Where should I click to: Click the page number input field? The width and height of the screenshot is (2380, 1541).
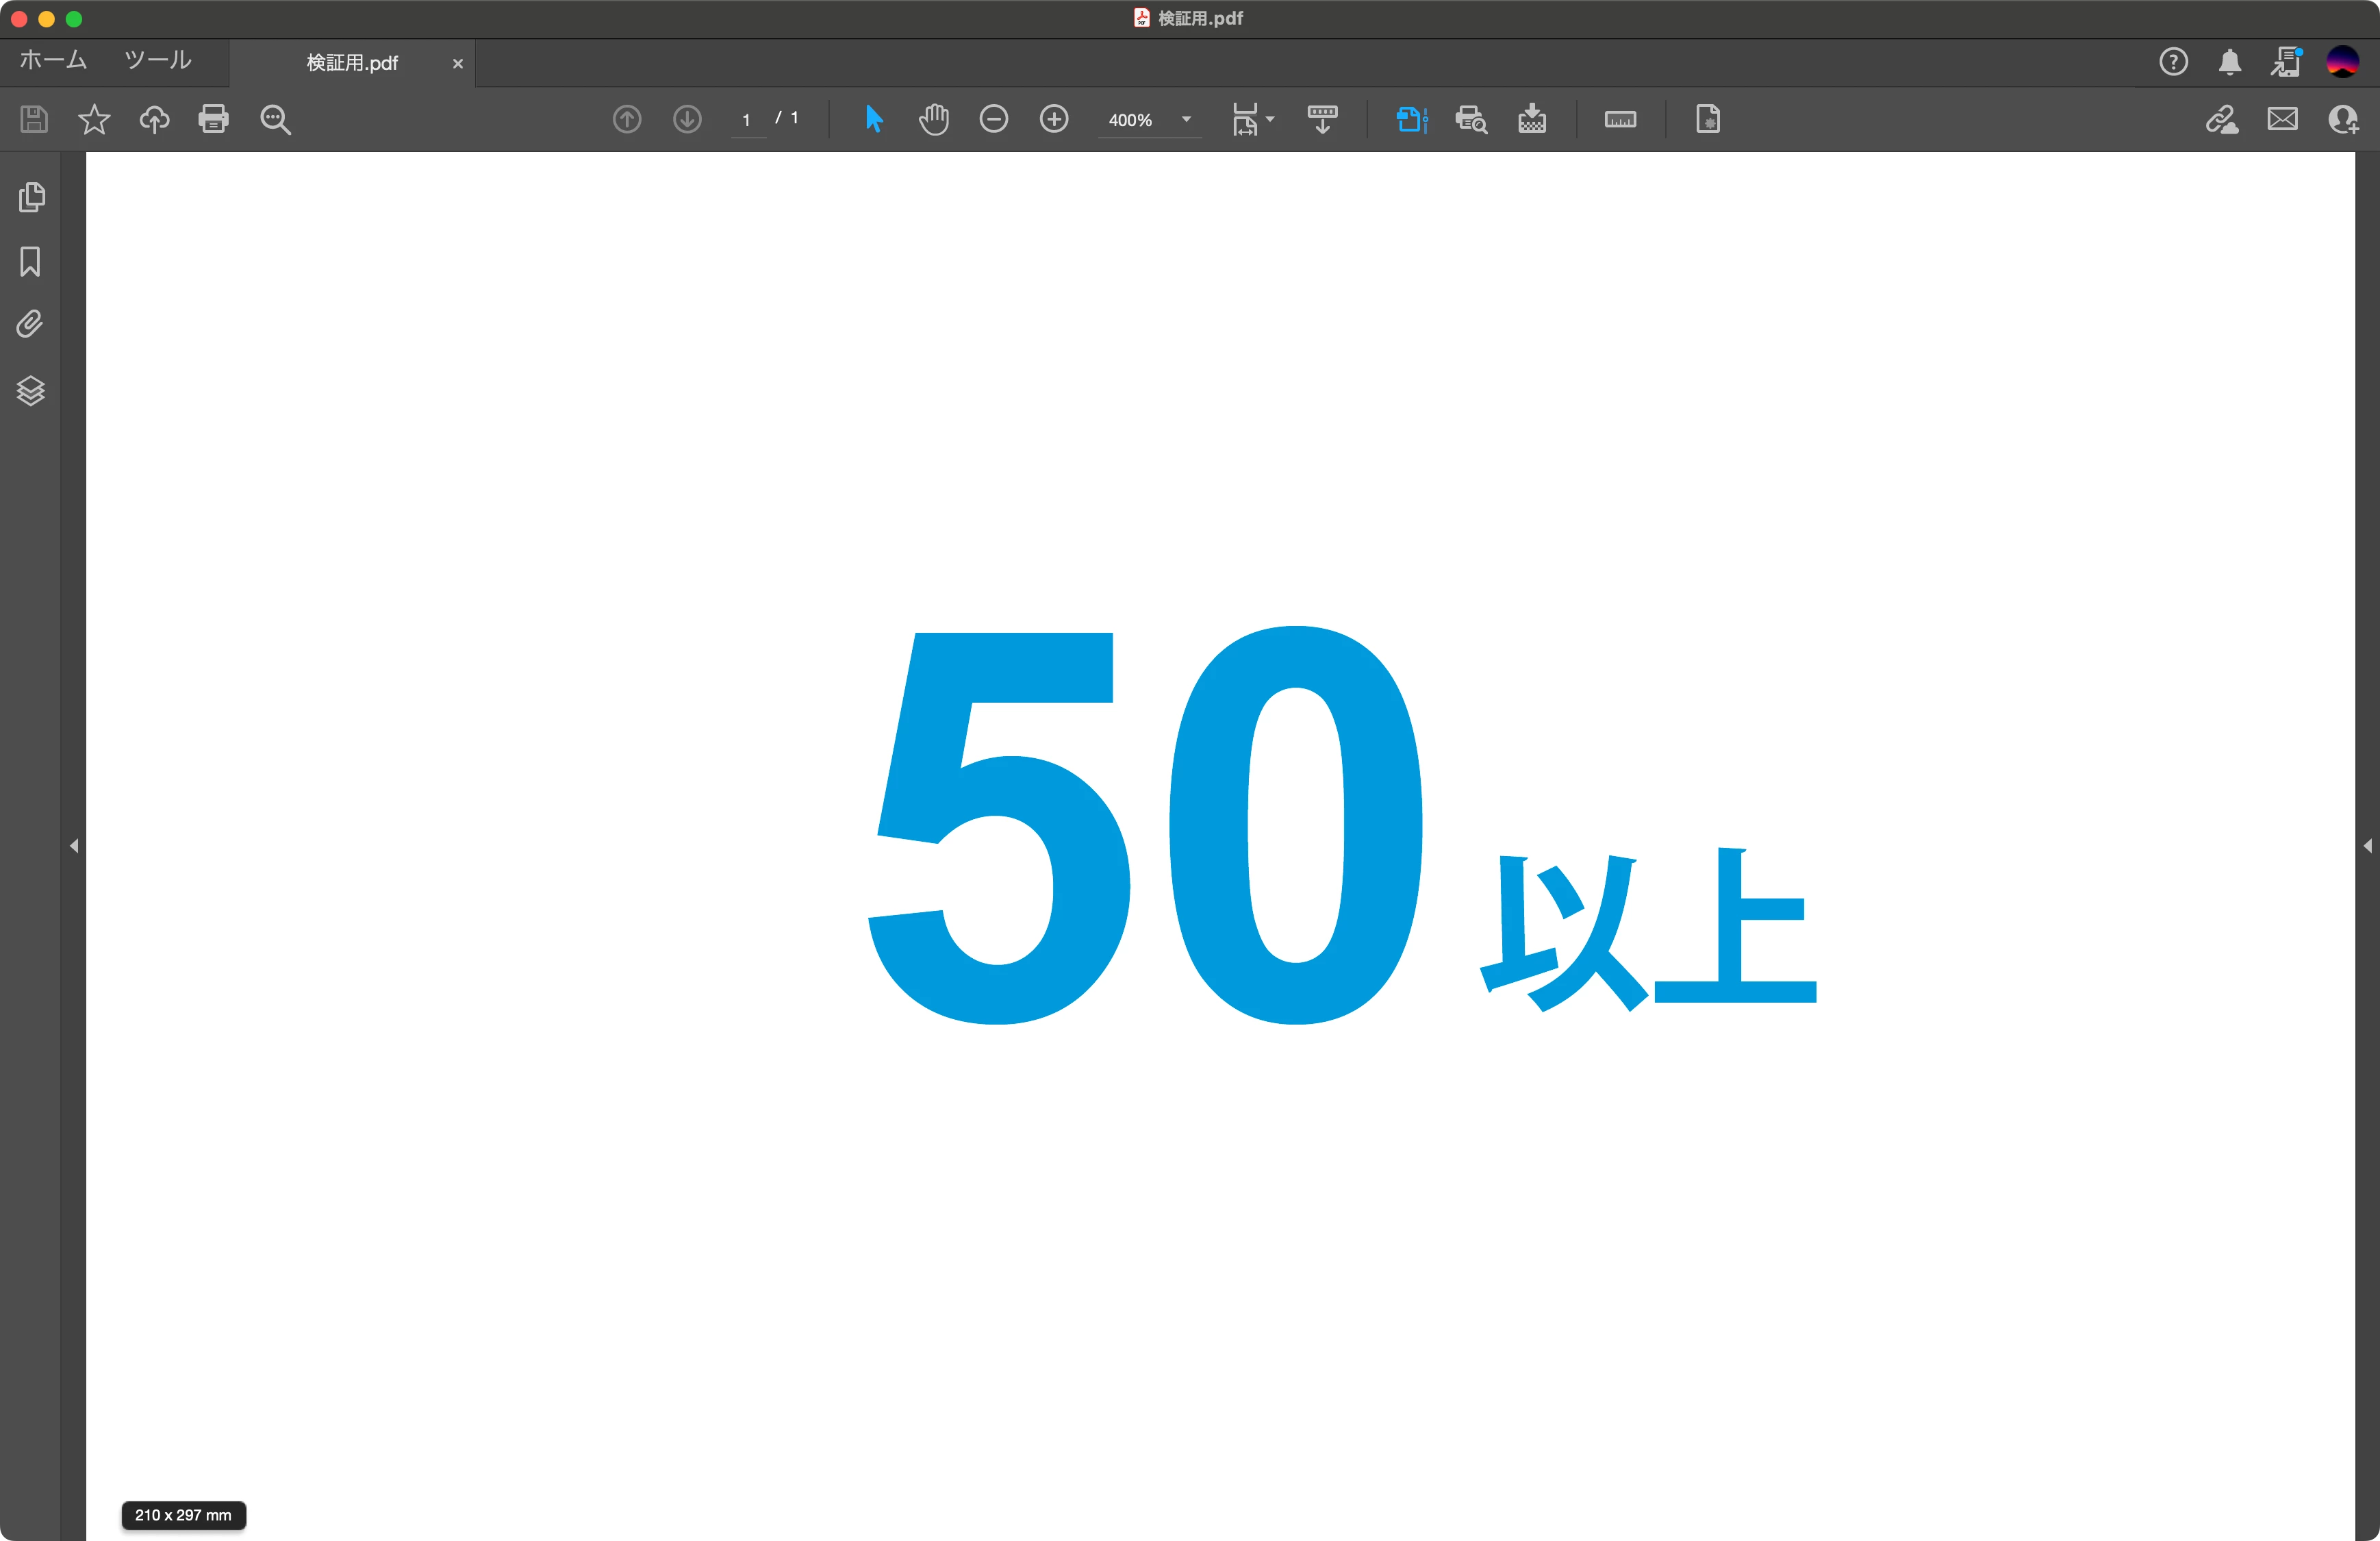click(x=747, y=120)
